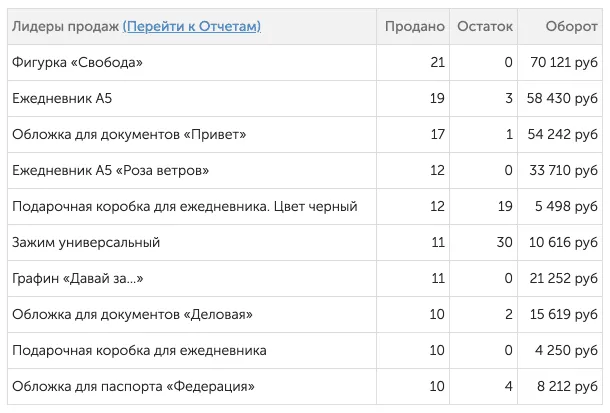610x413 pixels.
Task: Click the remaining stock value 30
Action: [505, 242]
